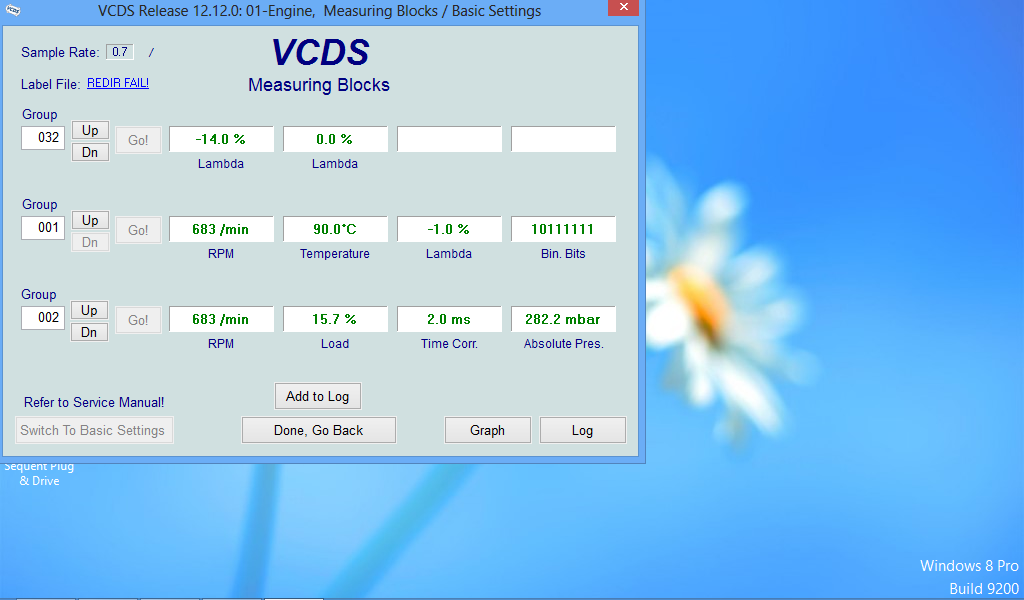Select the 15.7 % Load value
The image size is (1024, 600).
[335, 319]
